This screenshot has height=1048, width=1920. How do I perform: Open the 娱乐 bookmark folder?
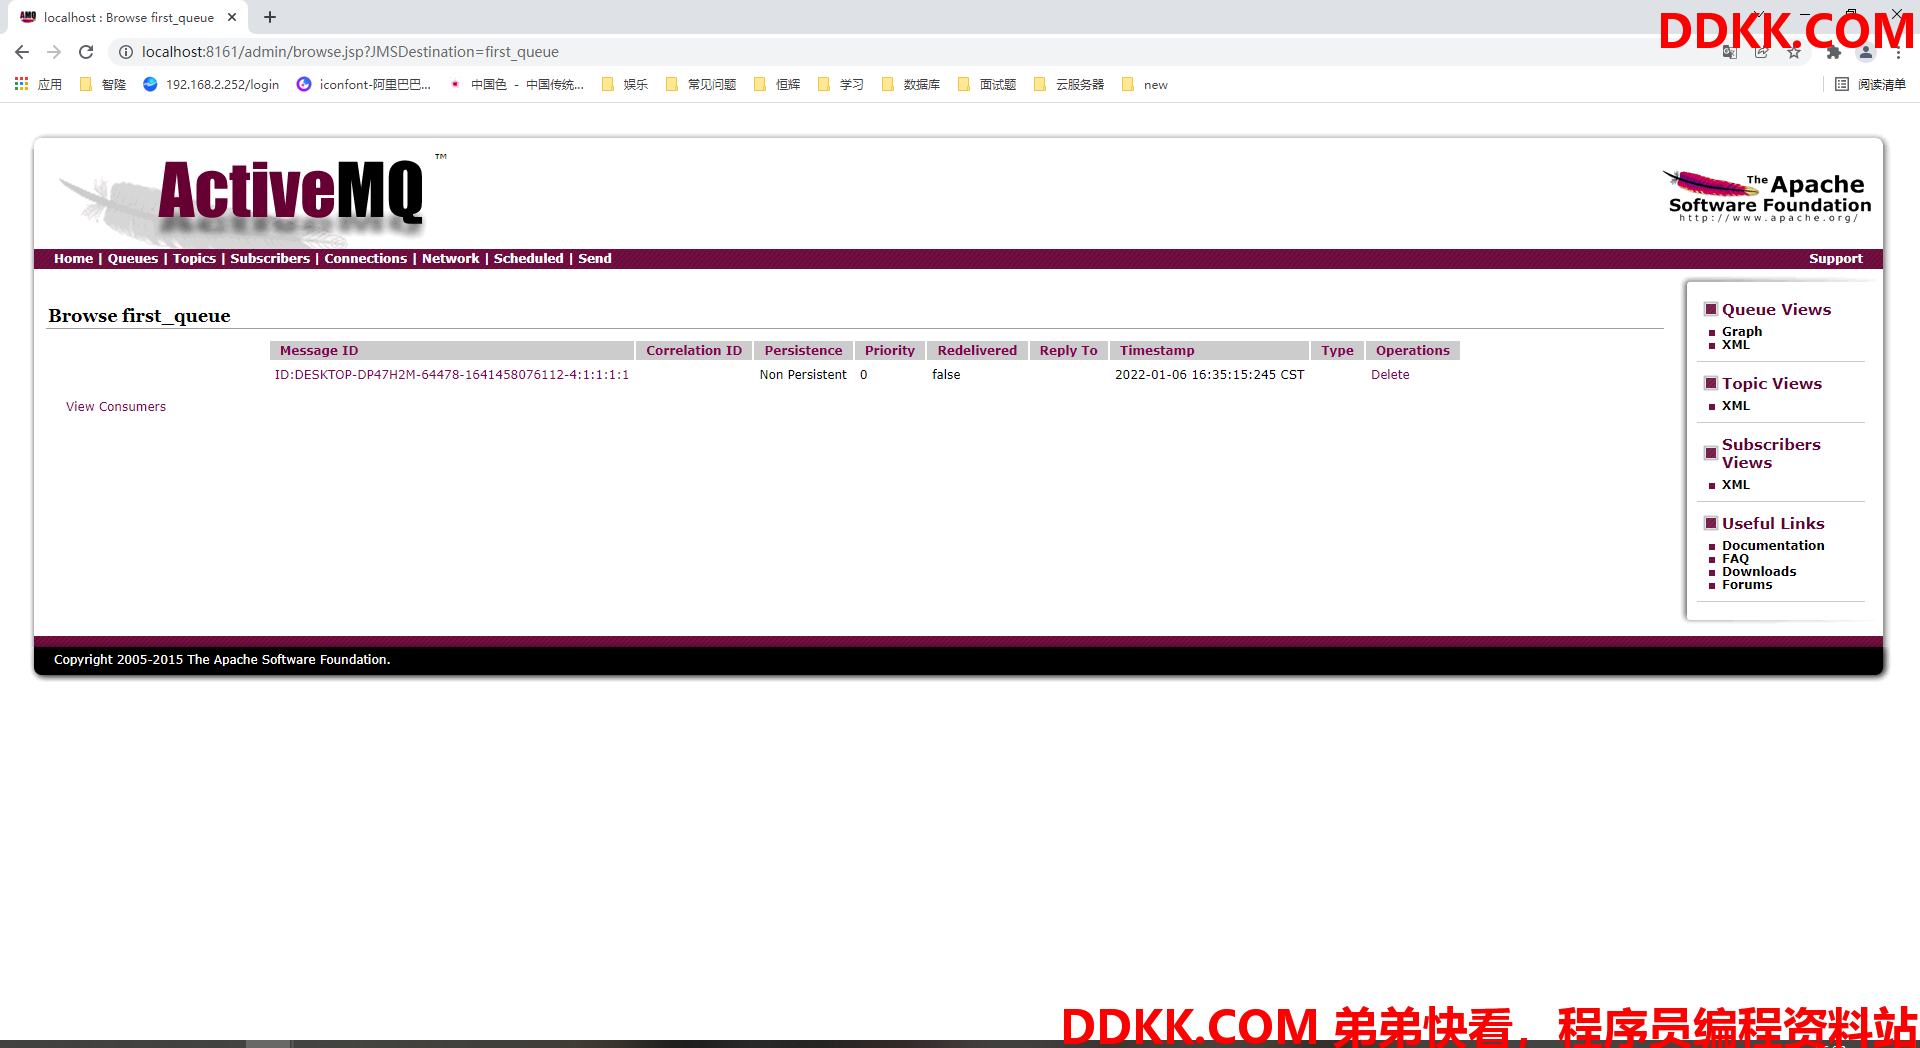625,85
